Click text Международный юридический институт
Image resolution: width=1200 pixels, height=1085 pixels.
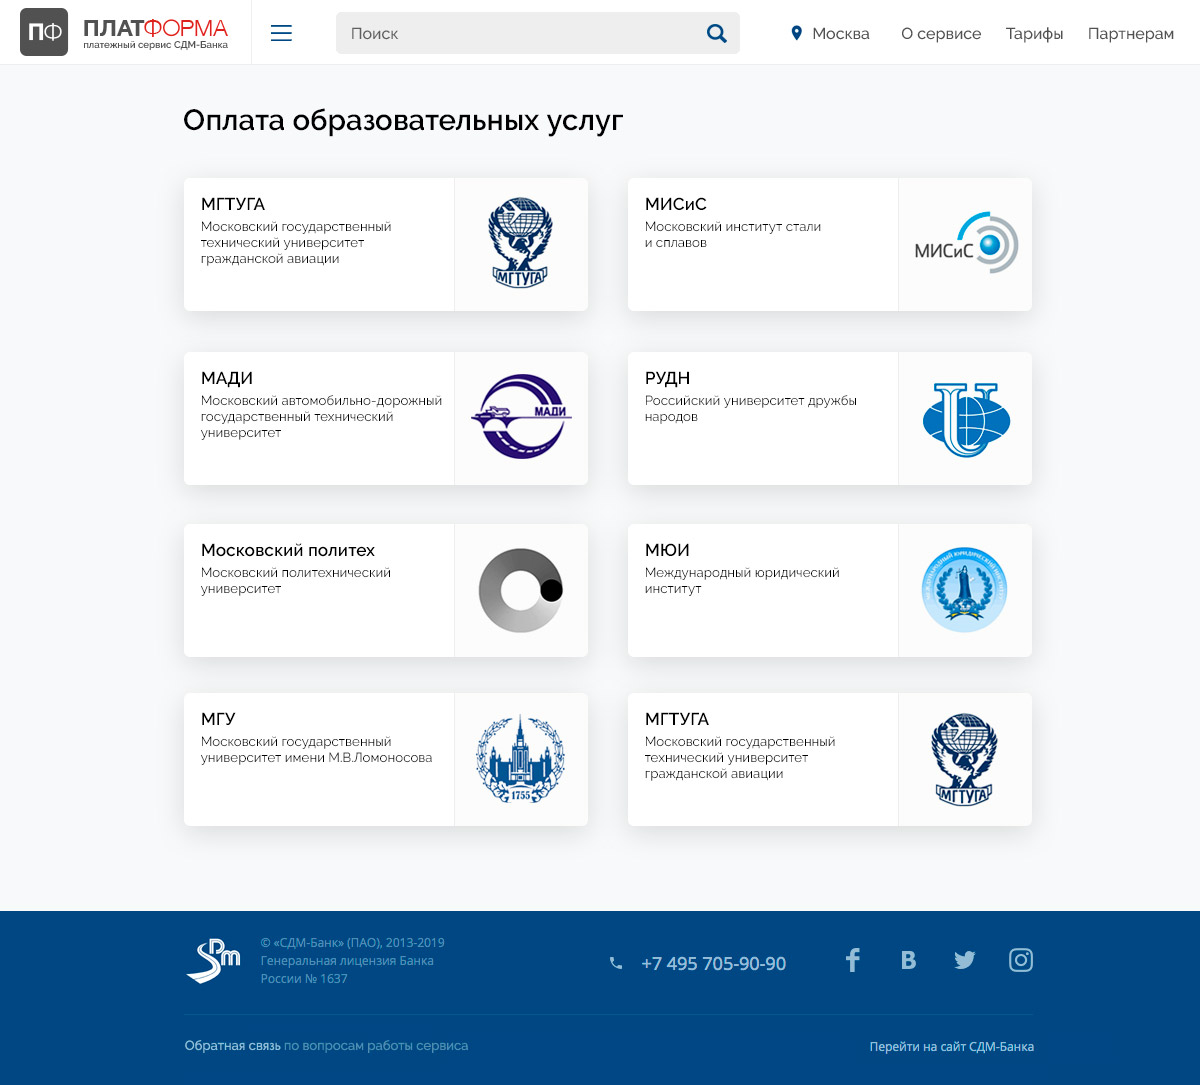coord(742,580)
